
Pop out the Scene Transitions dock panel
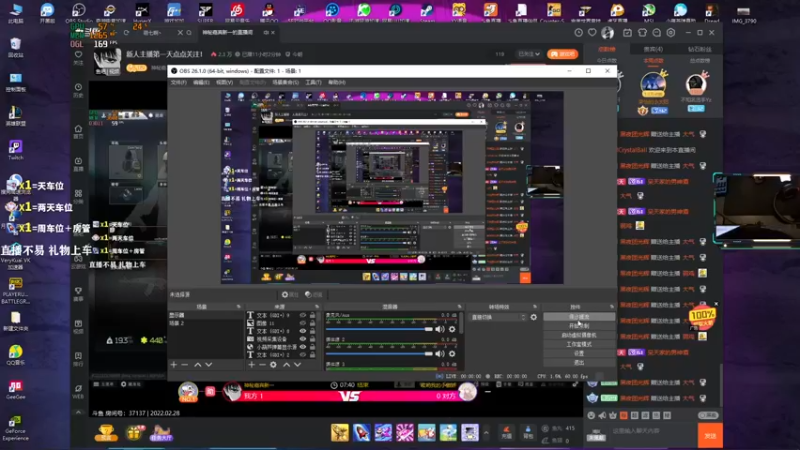(x=535, y=307)
